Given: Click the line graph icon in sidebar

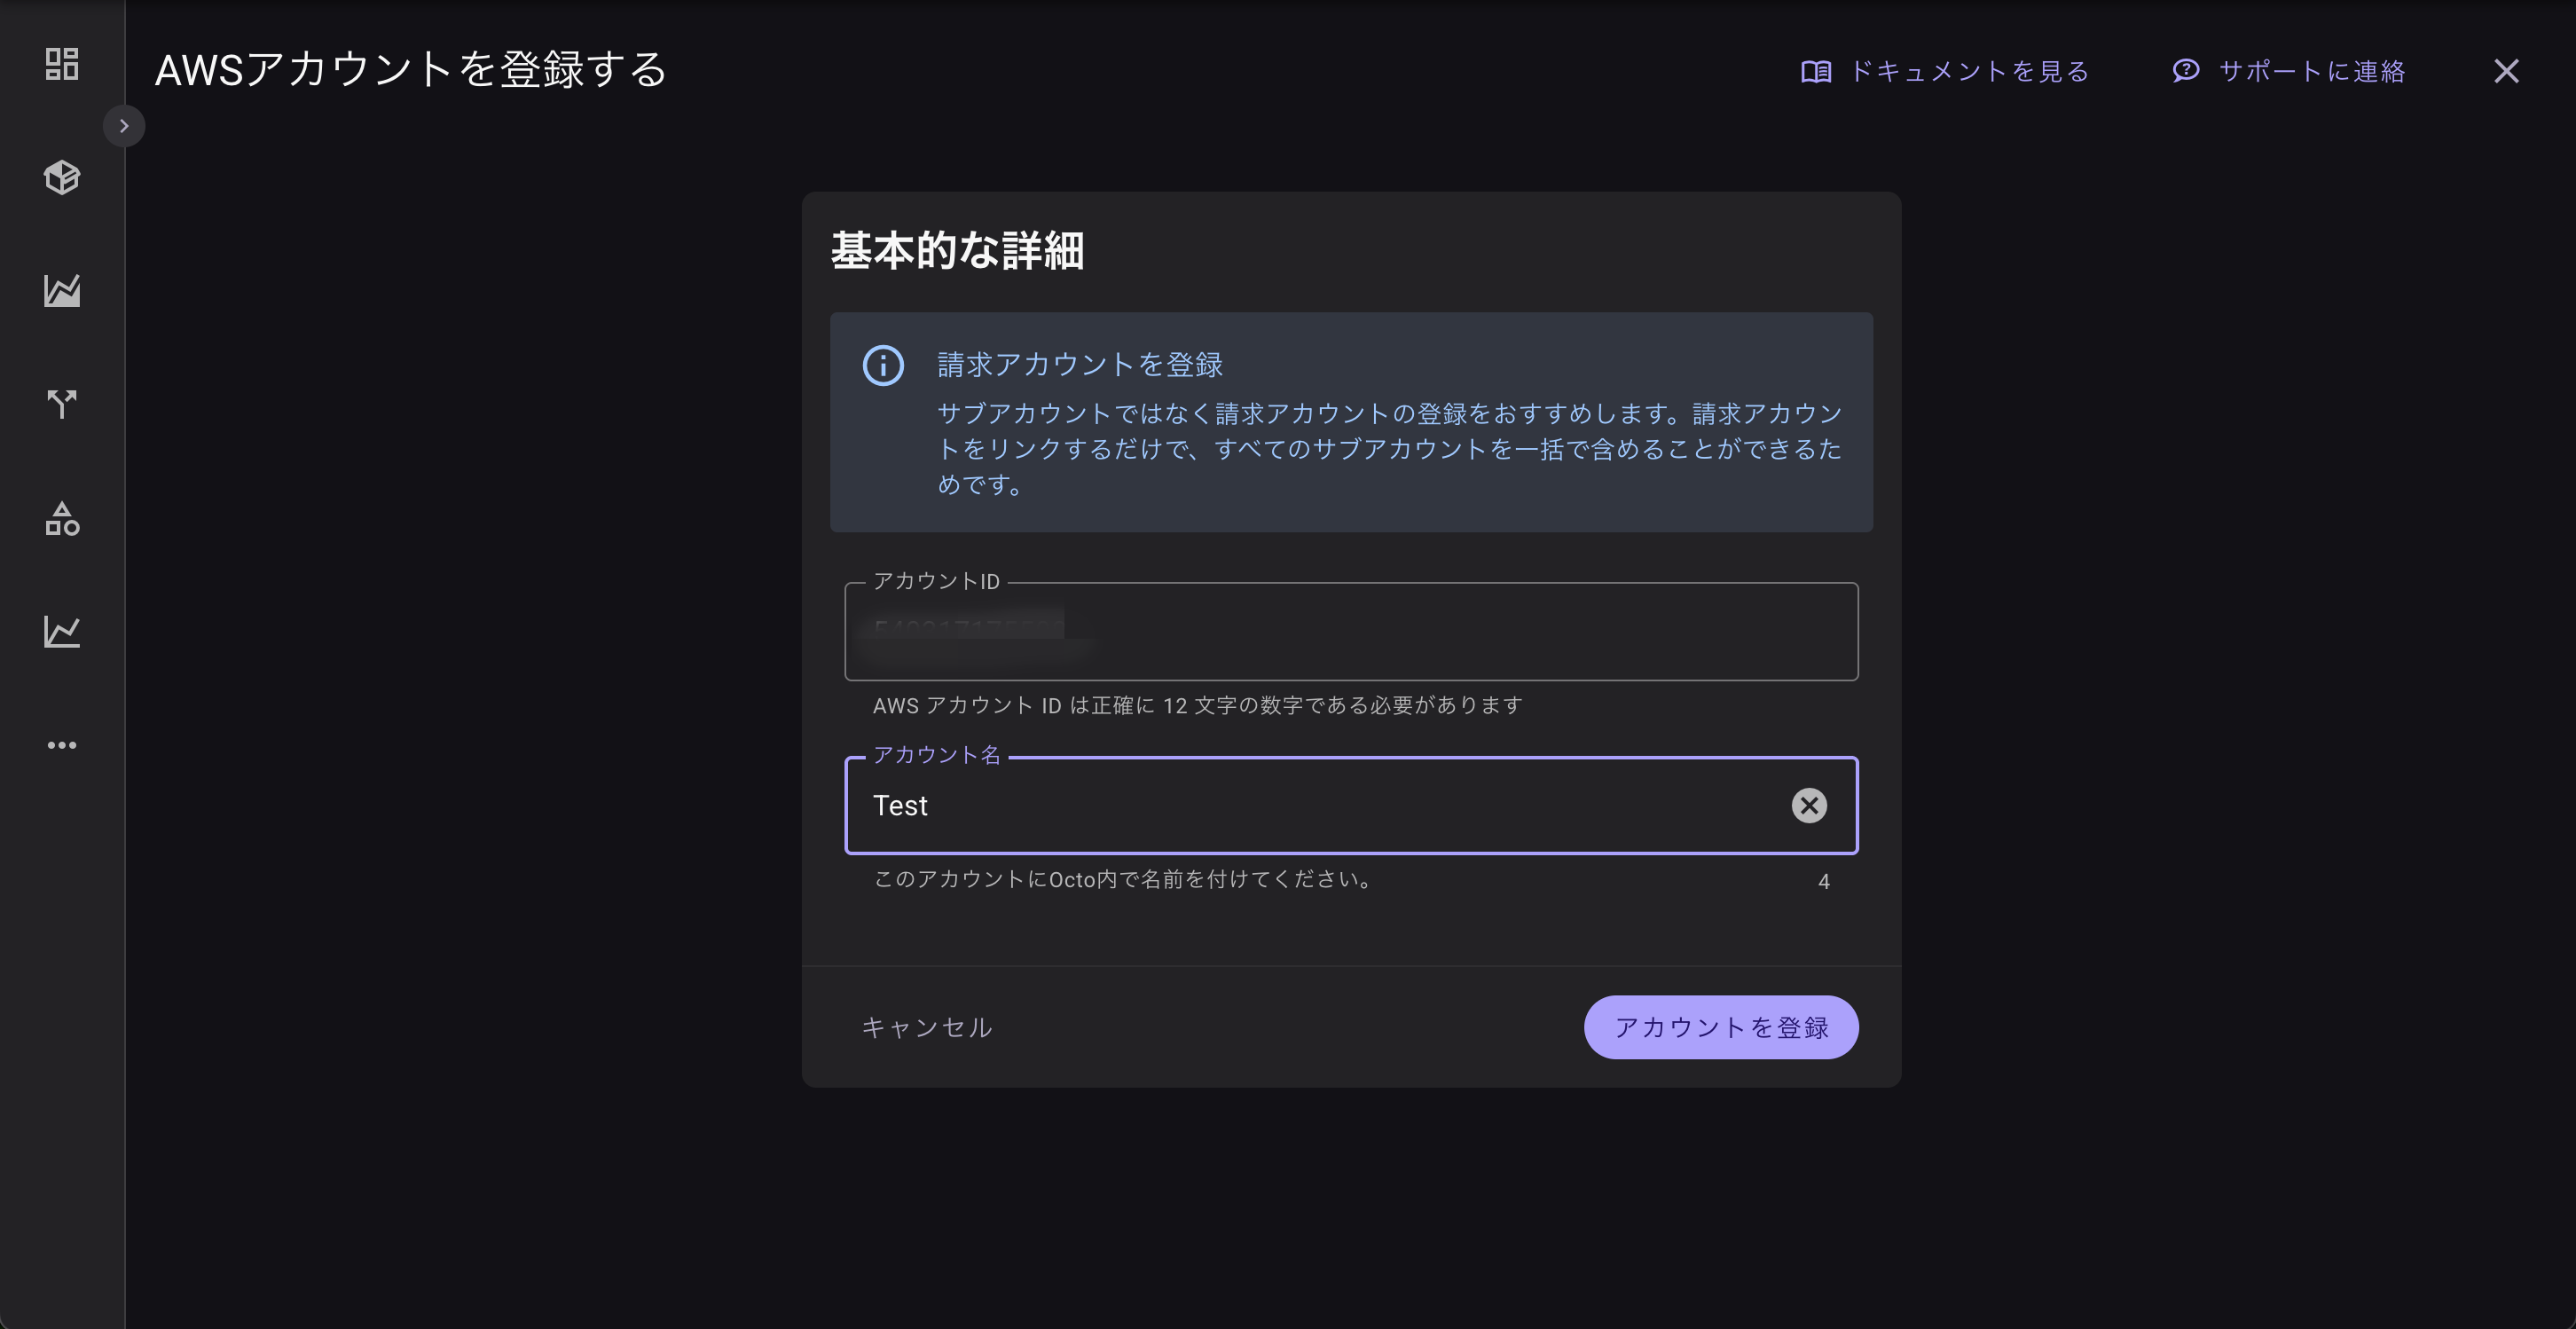Looking at the screenshot, I should tap(62, 631).
